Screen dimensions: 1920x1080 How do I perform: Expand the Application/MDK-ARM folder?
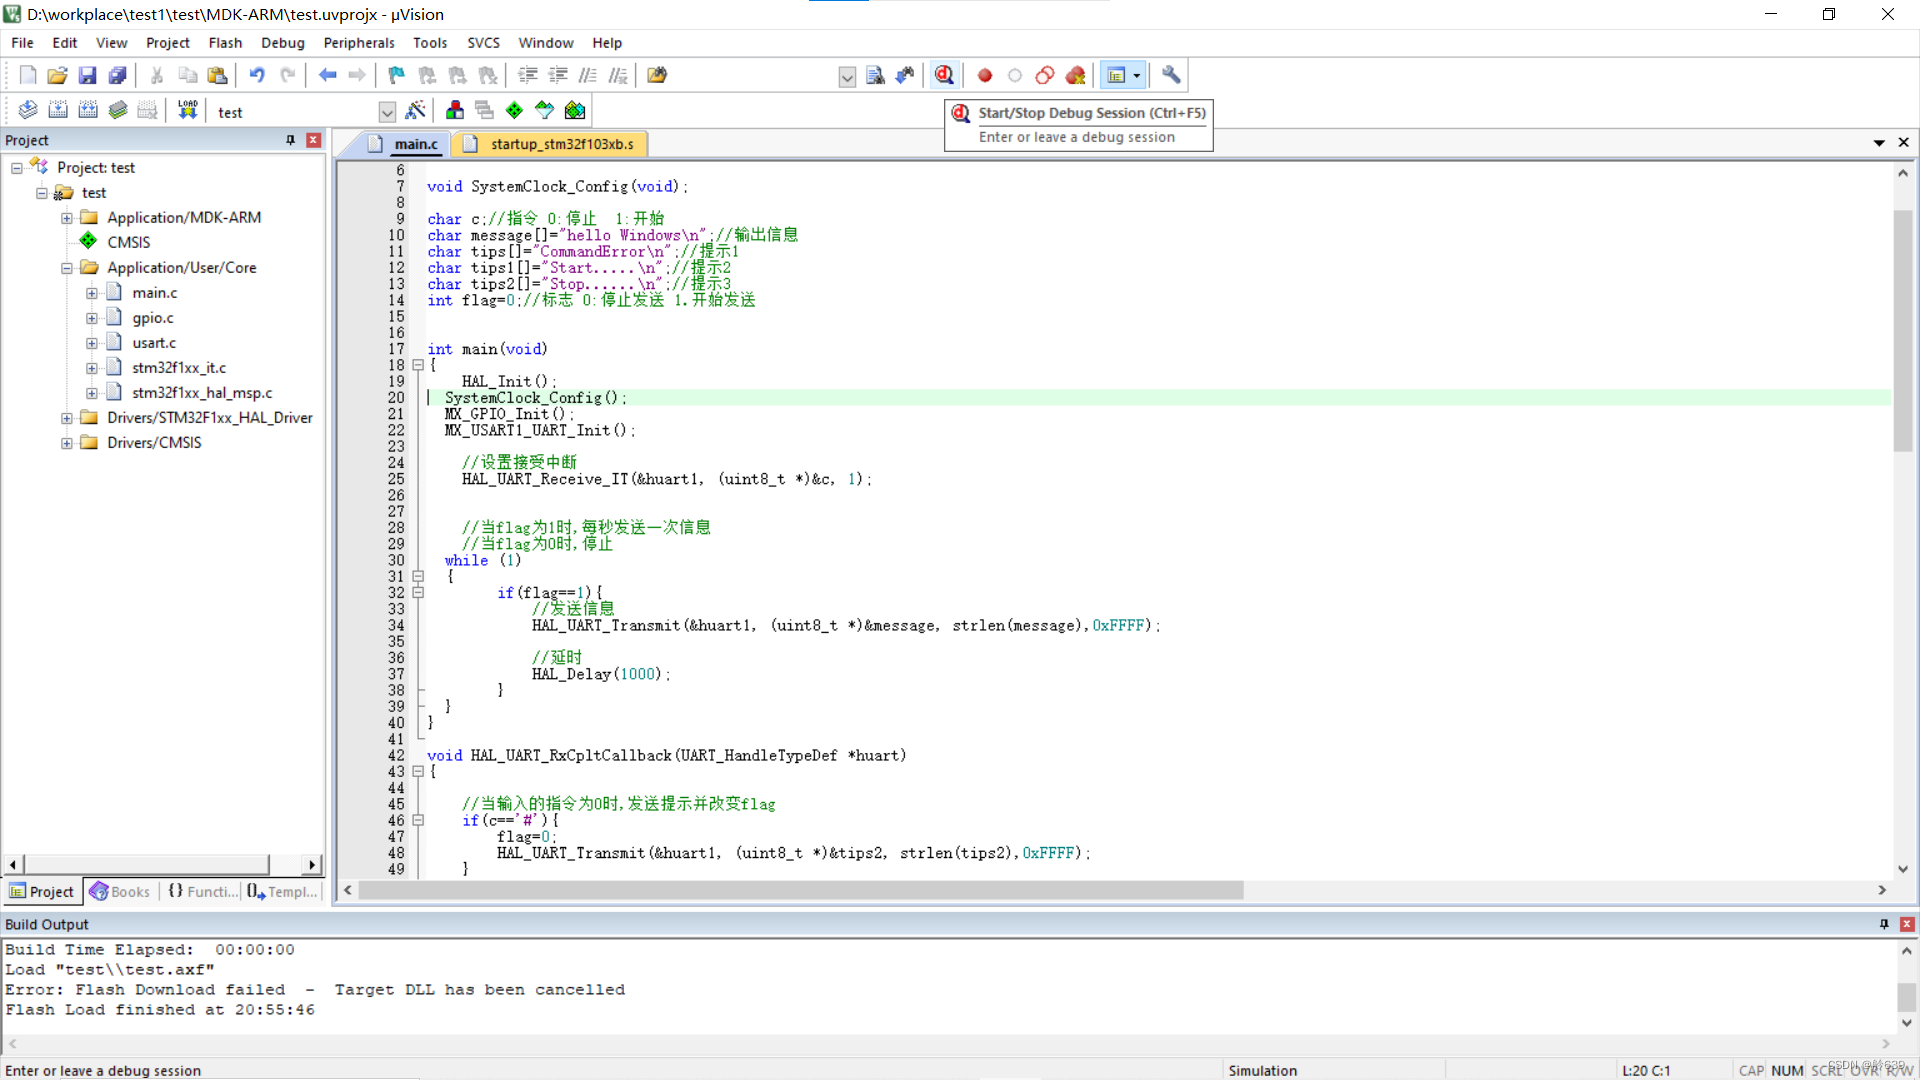(66, 218)
